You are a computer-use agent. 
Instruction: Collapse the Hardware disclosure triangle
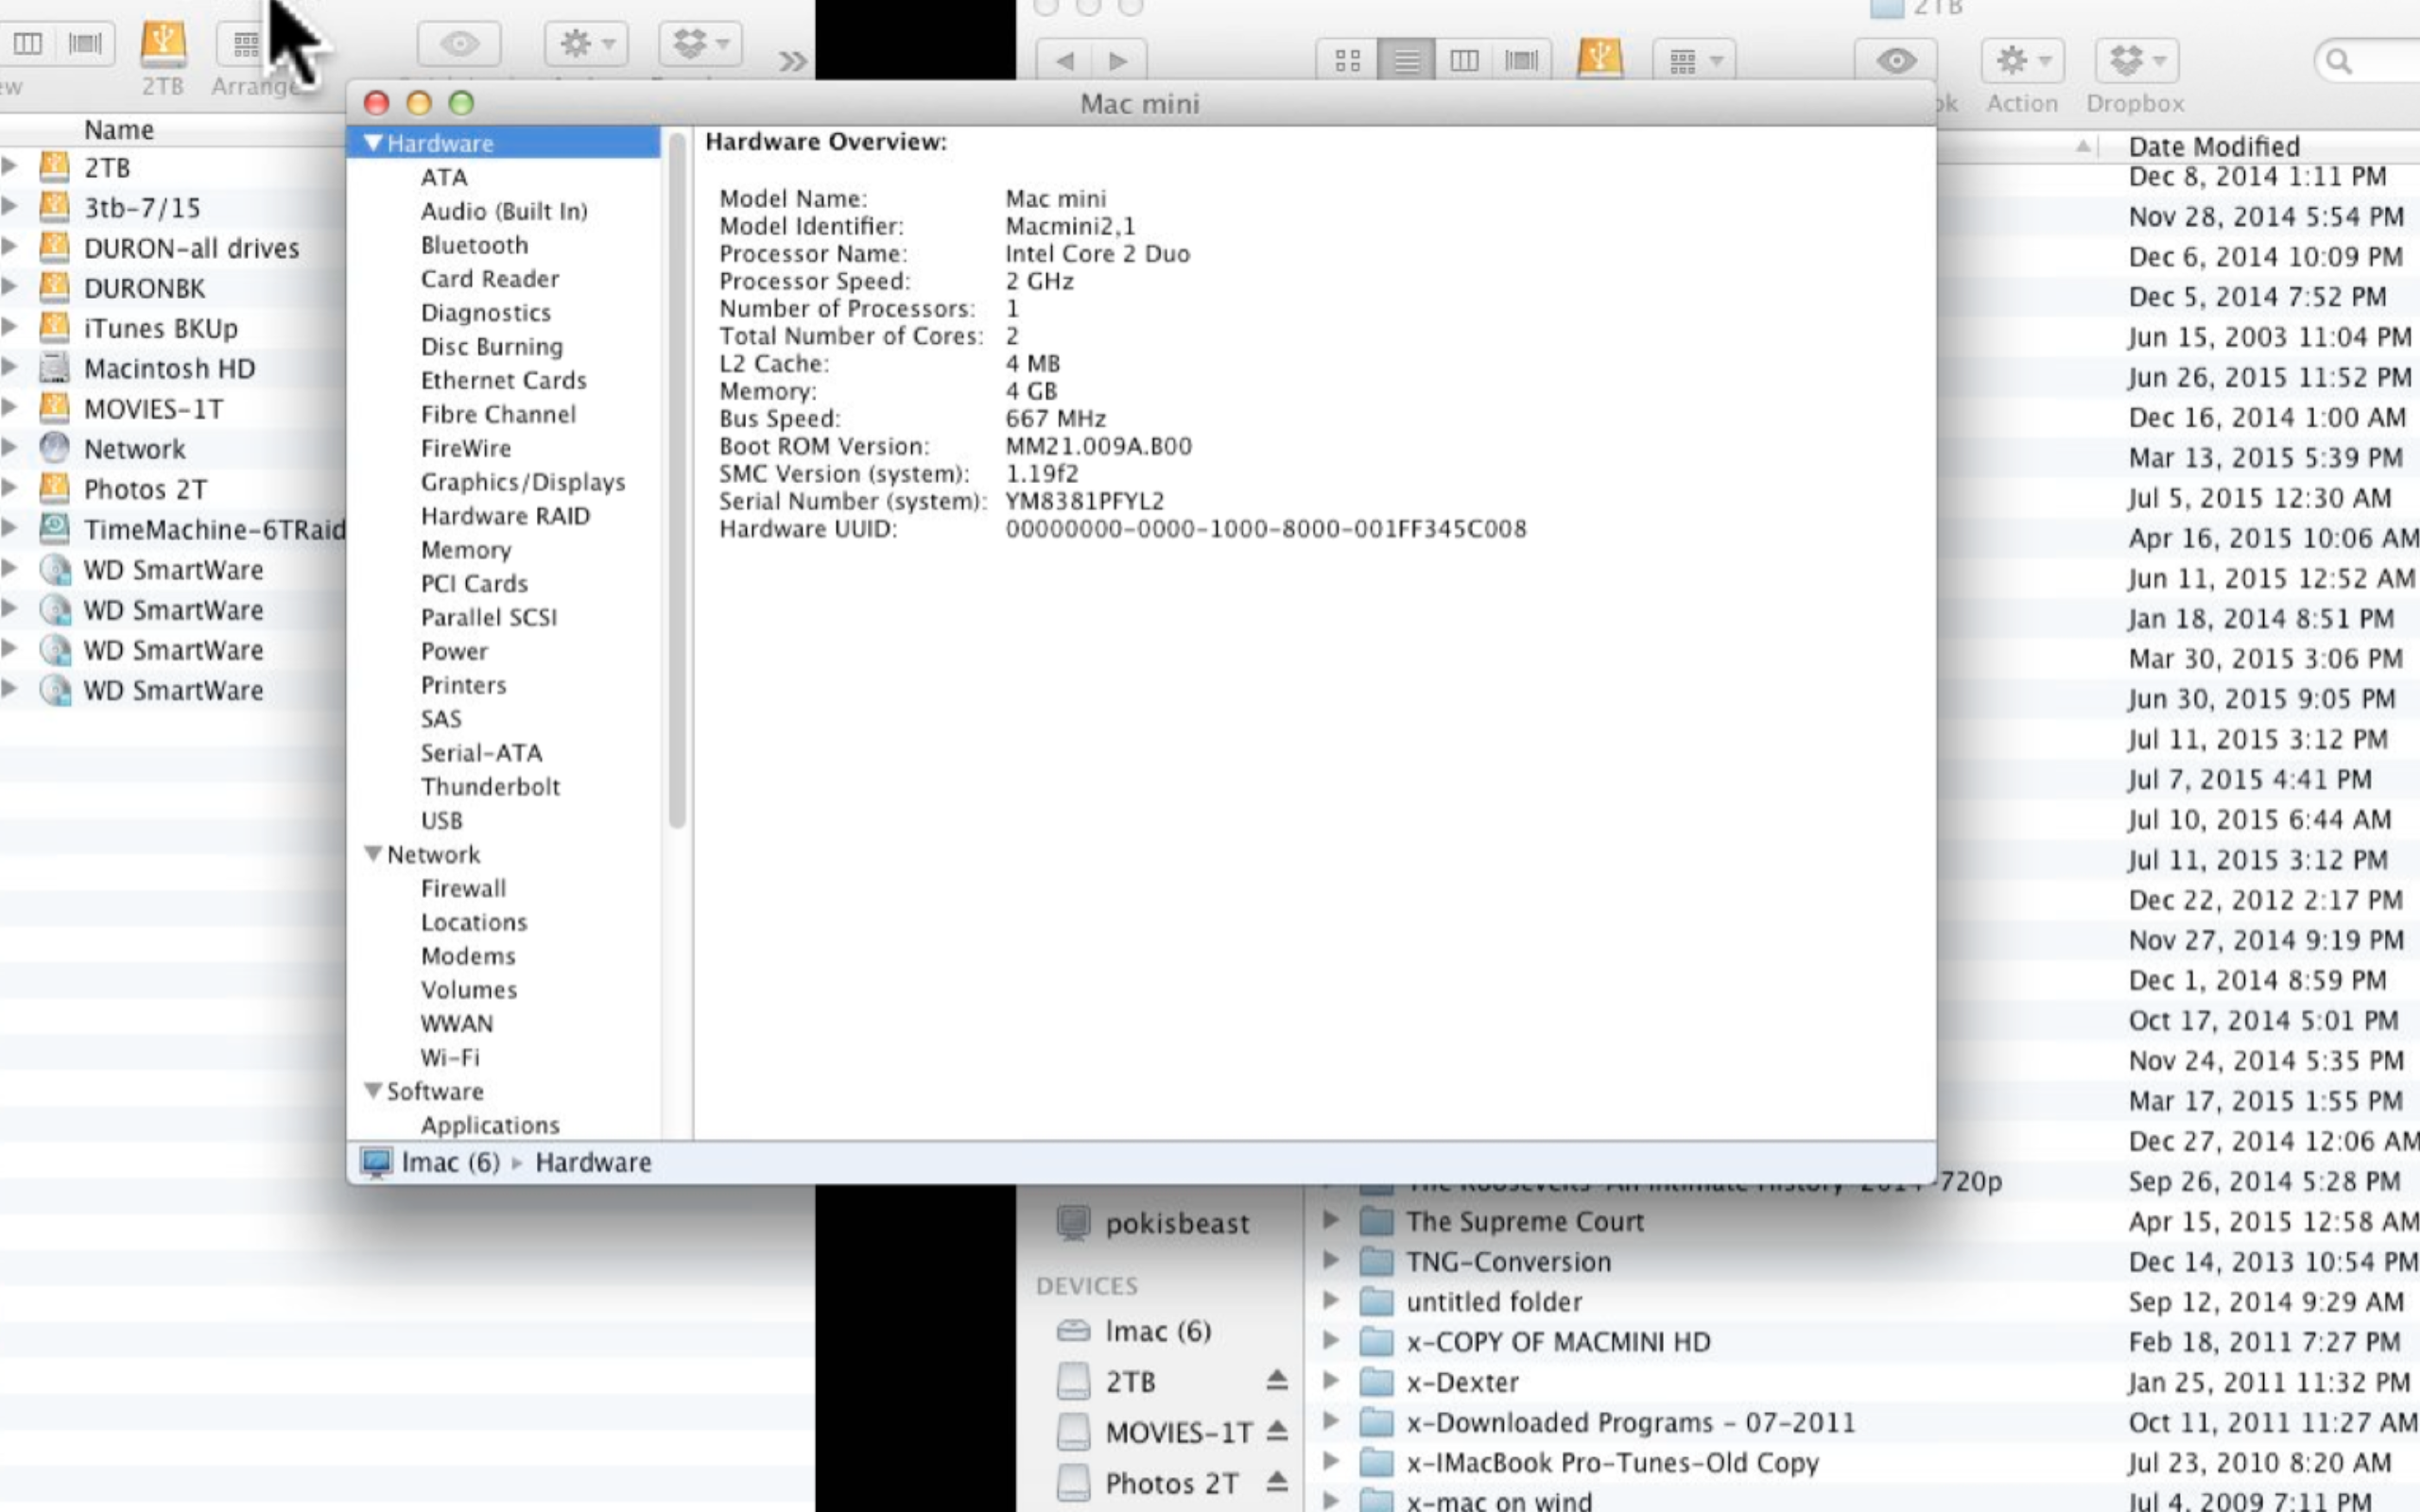pos(373,143)
